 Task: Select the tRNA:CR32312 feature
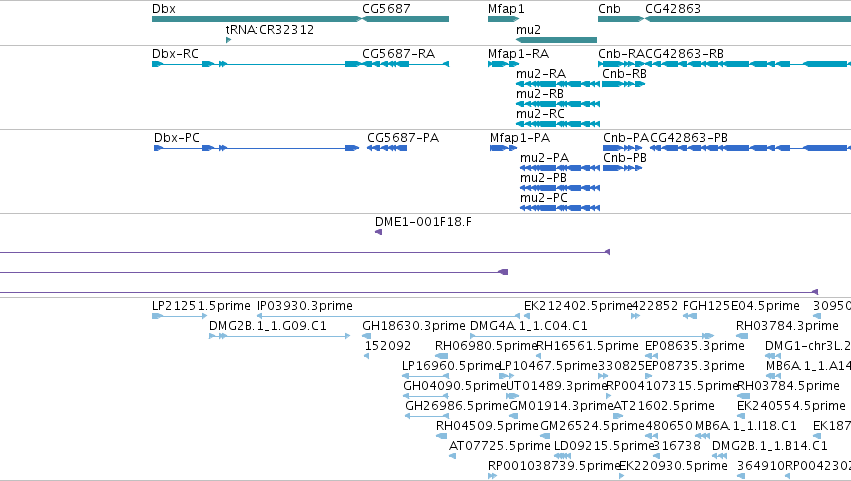228,40
